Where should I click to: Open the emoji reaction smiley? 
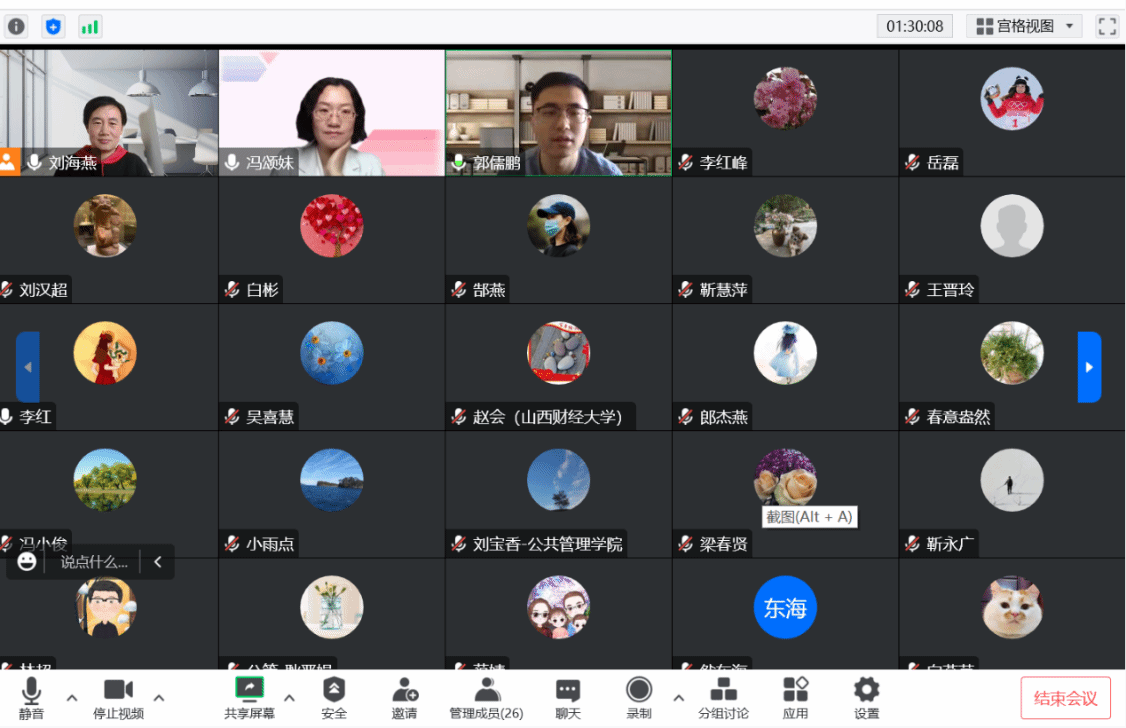(27, 562)
